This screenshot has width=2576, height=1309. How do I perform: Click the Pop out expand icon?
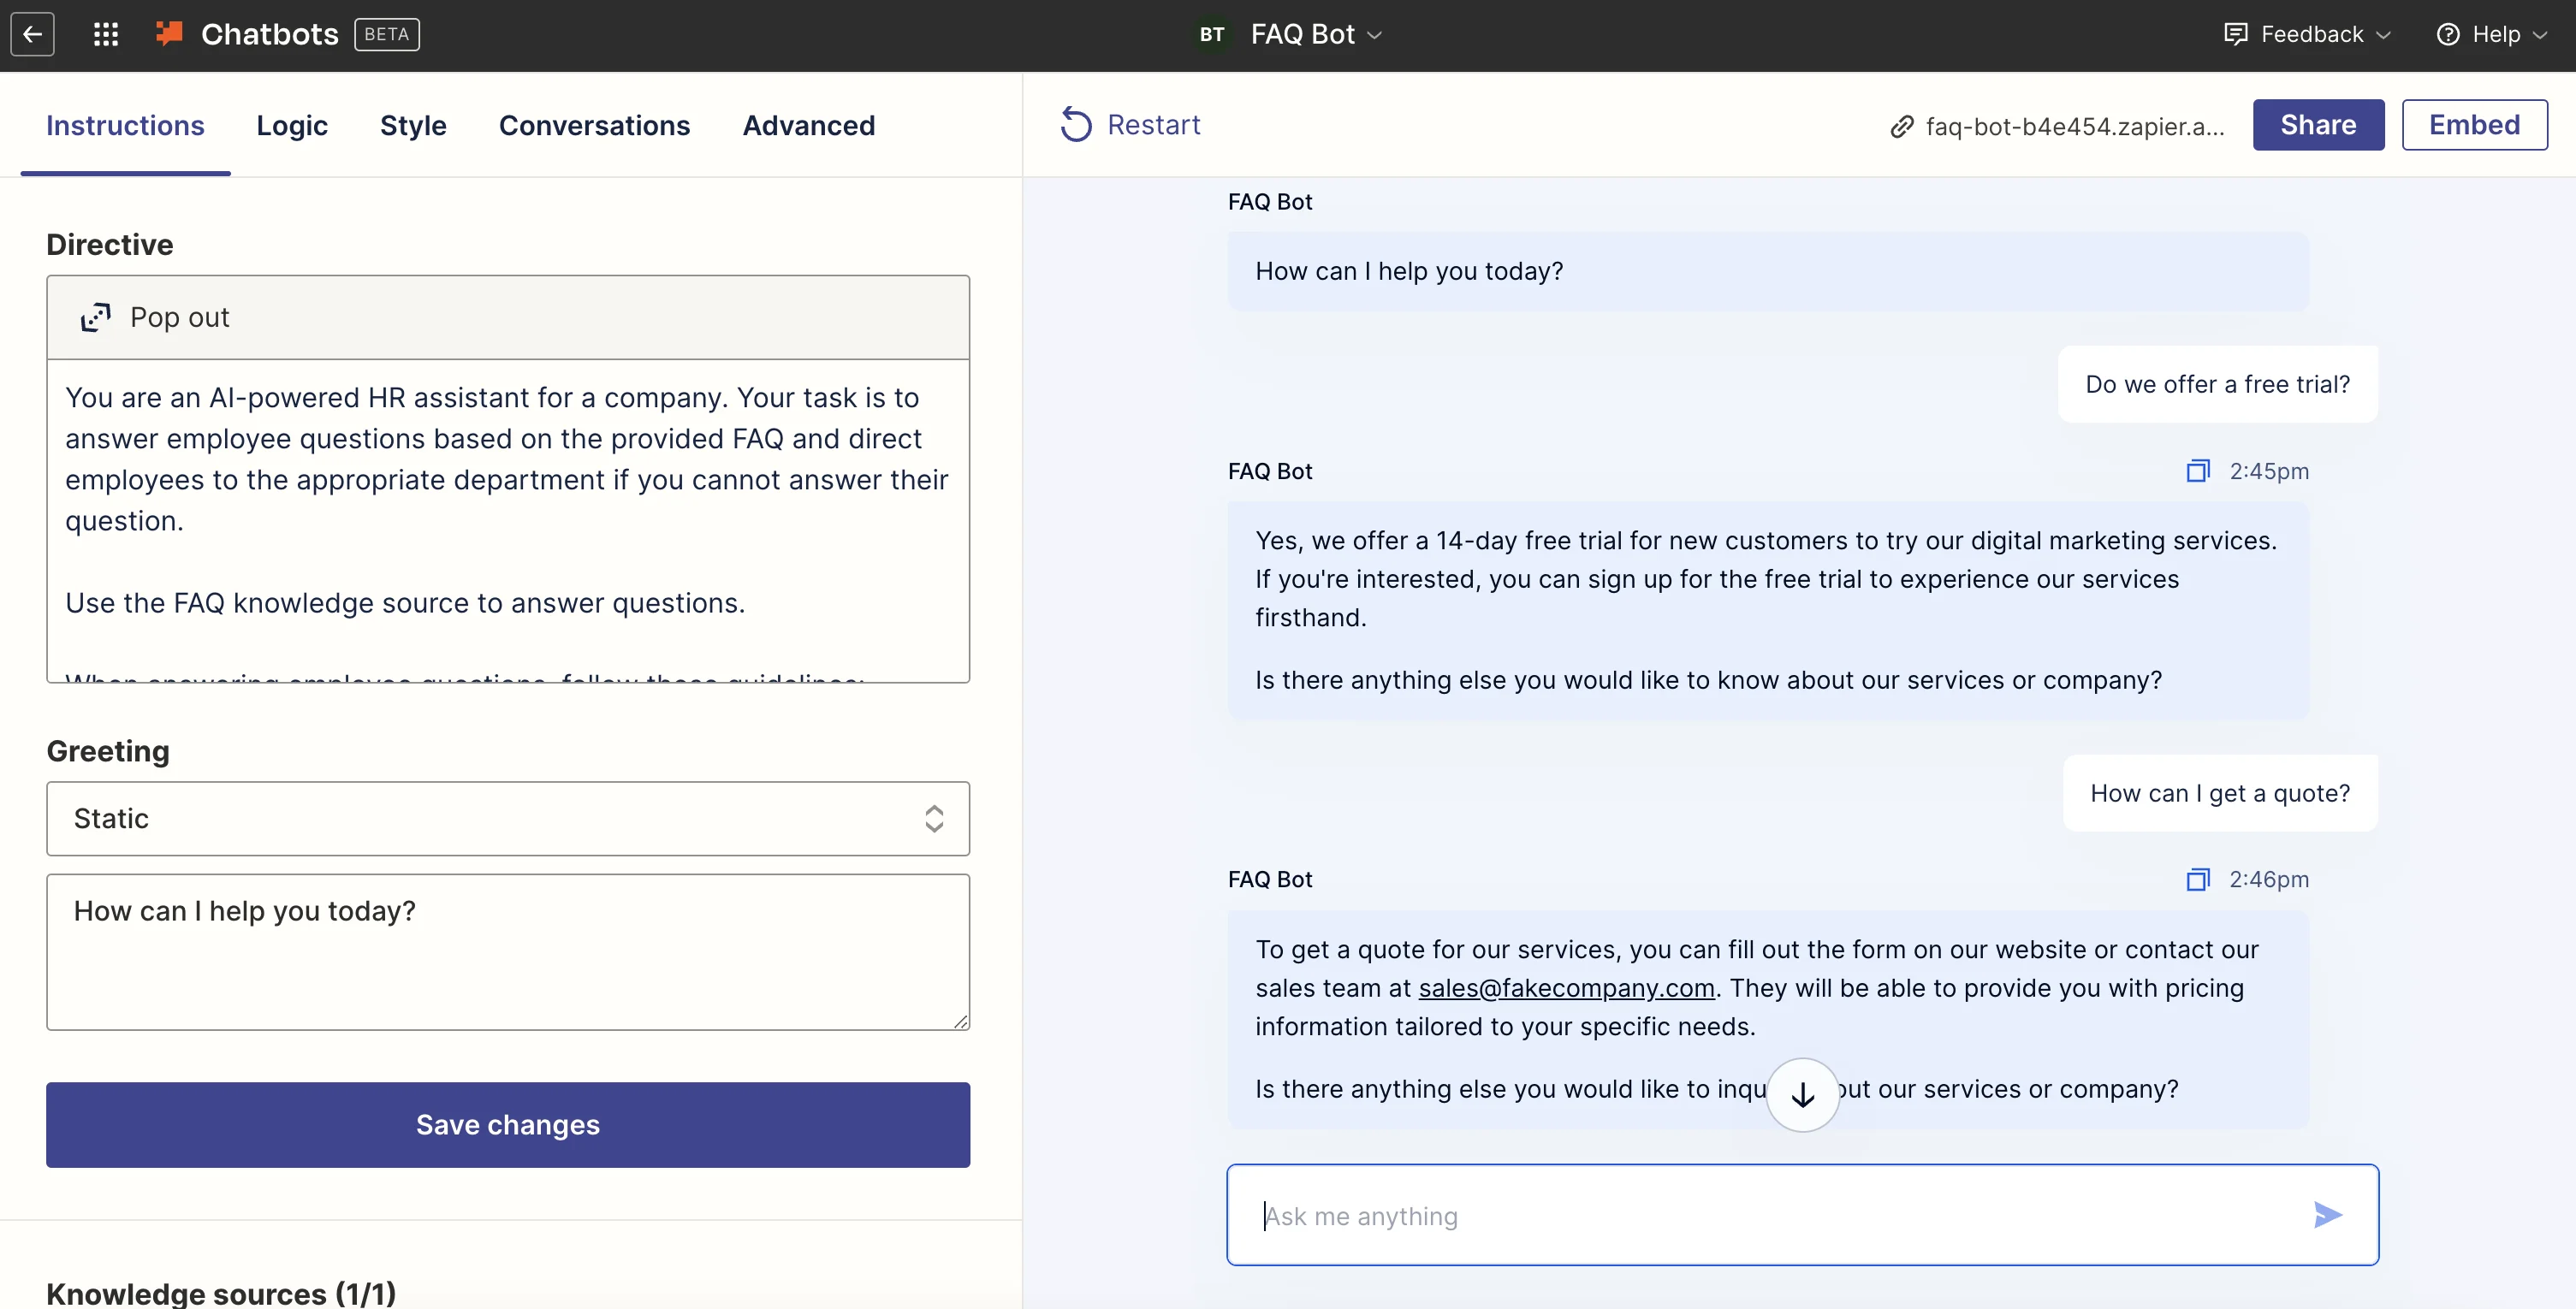(x=96, y=318)
